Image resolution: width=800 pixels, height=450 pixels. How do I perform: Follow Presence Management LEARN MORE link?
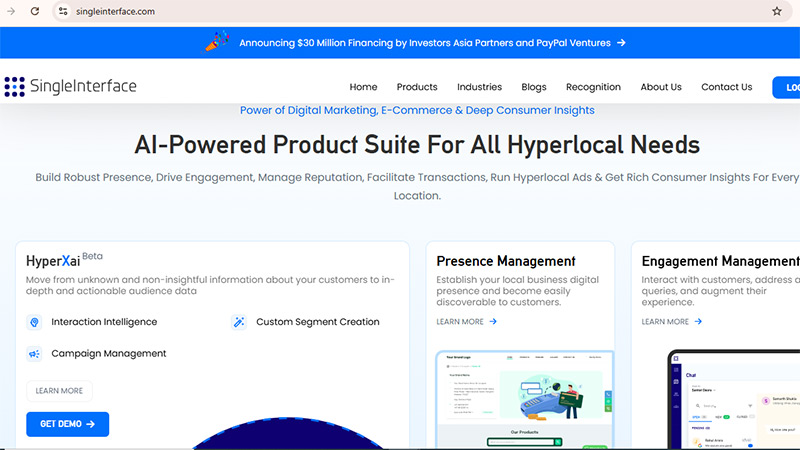[x=466, y=322]
